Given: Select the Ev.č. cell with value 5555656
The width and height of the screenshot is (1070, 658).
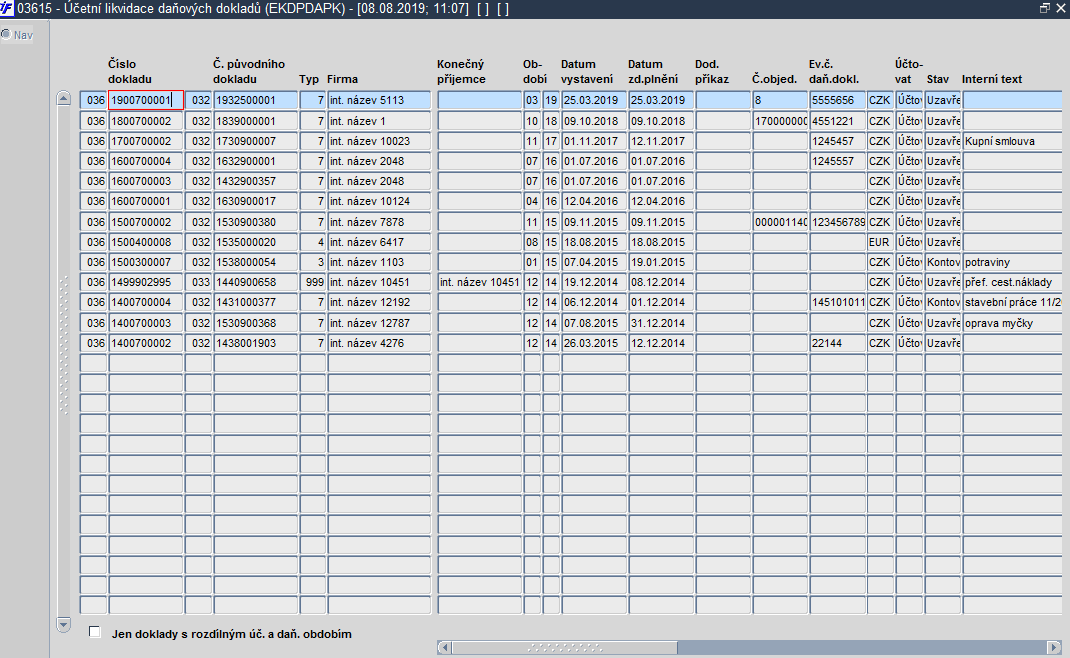Looking at the screenshot, I should tap(837, 100).
